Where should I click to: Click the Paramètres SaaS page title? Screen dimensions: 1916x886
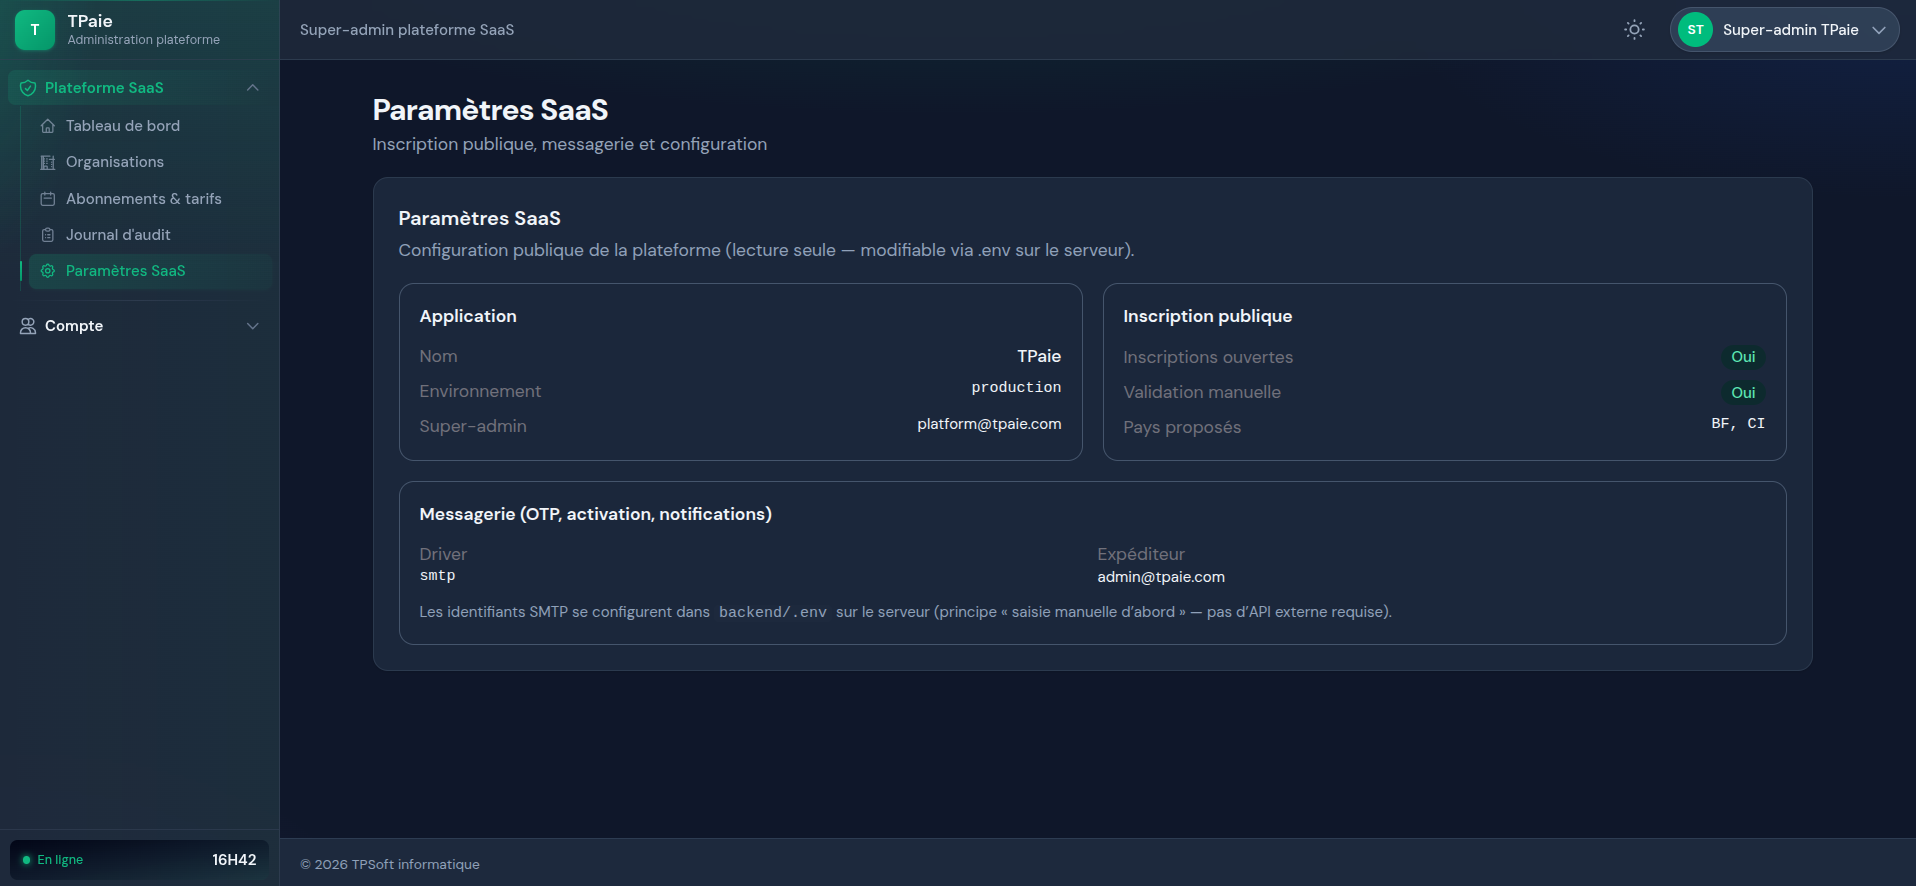(x=490, y=110)
